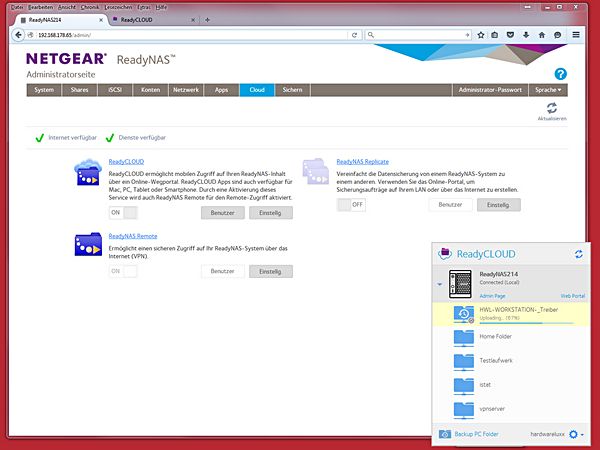600x450 pixels.
Task: Open the Konten tab
Action: pyautogui.click(x=150, y=90)
